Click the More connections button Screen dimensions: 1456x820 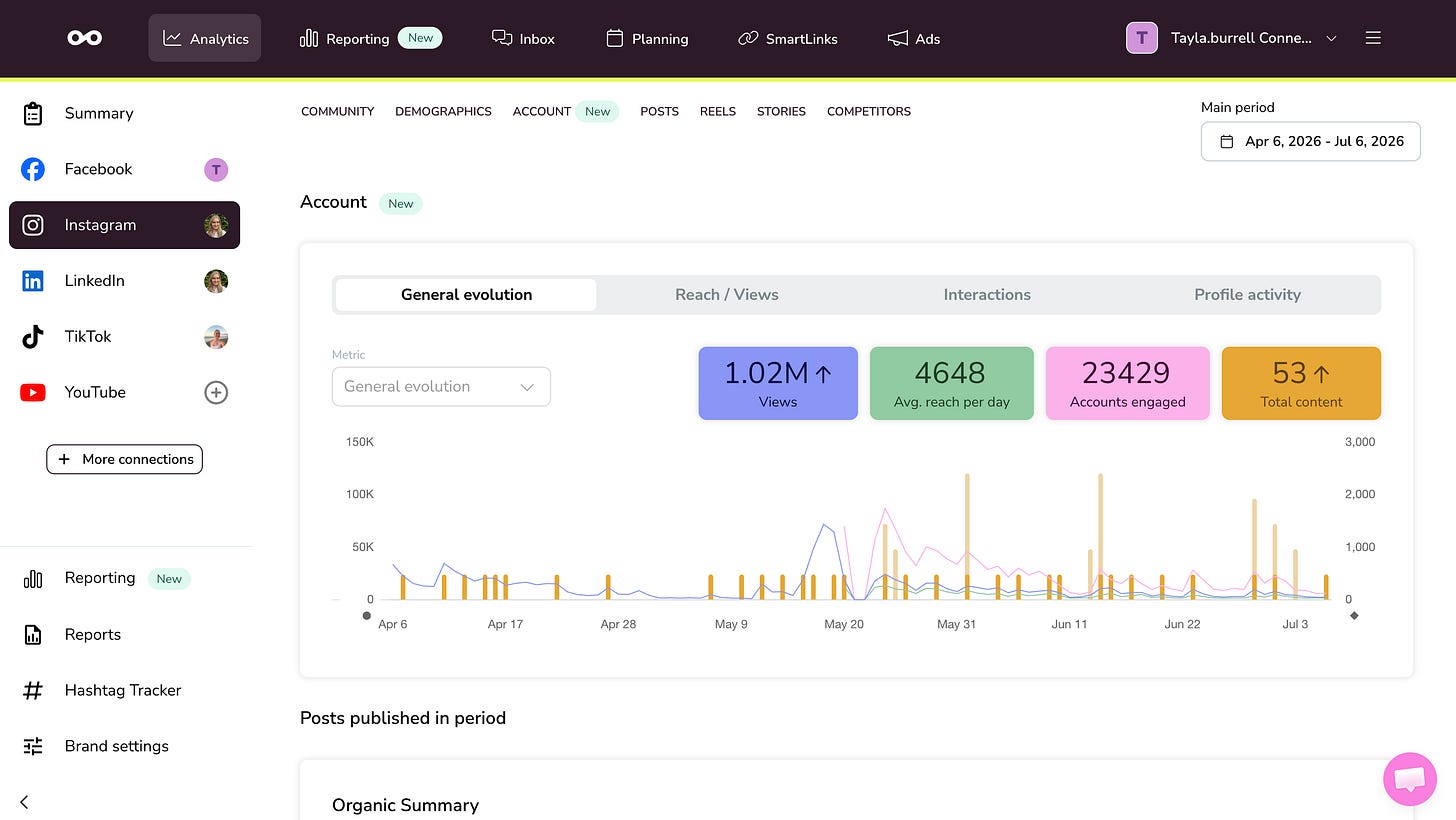[x=124, y=459]
